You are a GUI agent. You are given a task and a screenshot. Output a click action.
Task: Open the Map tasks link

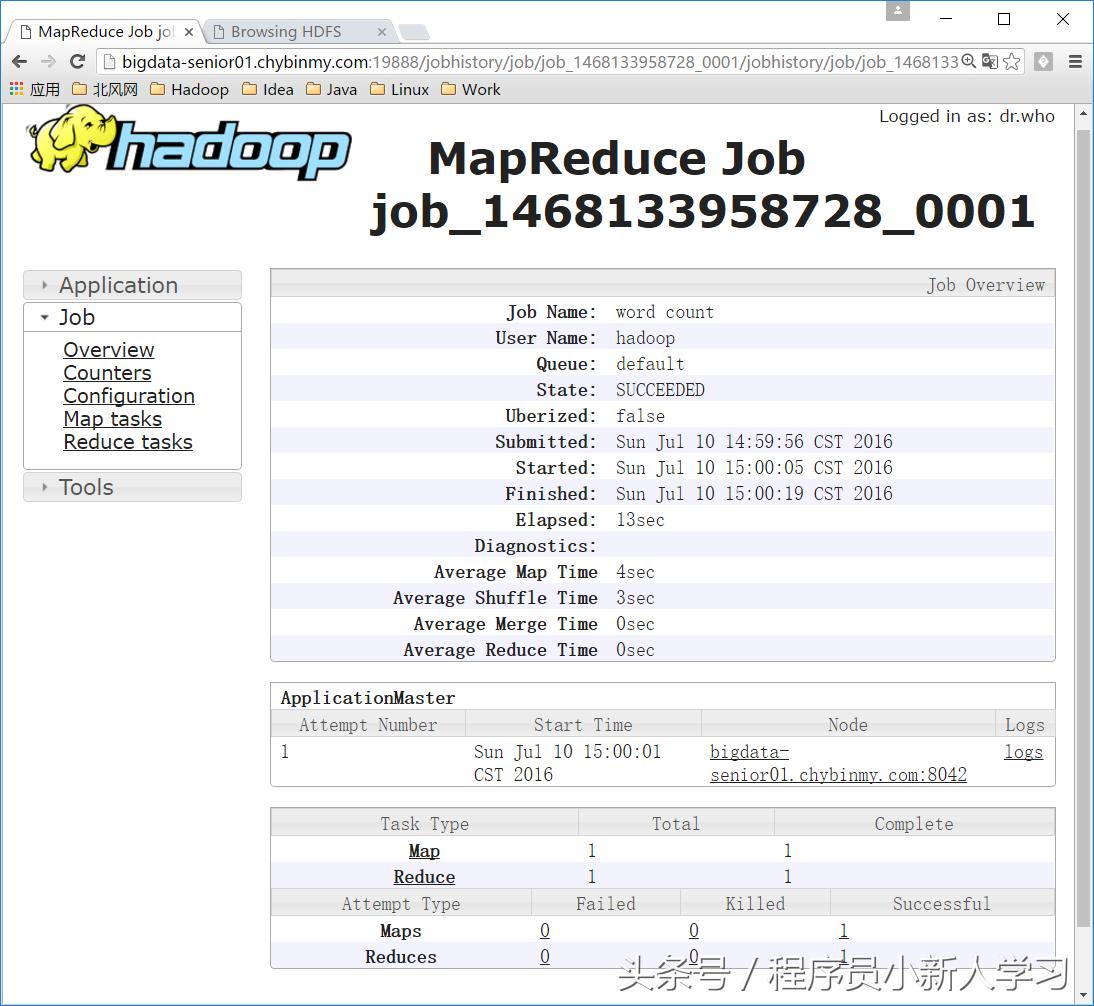pos(112,419)
